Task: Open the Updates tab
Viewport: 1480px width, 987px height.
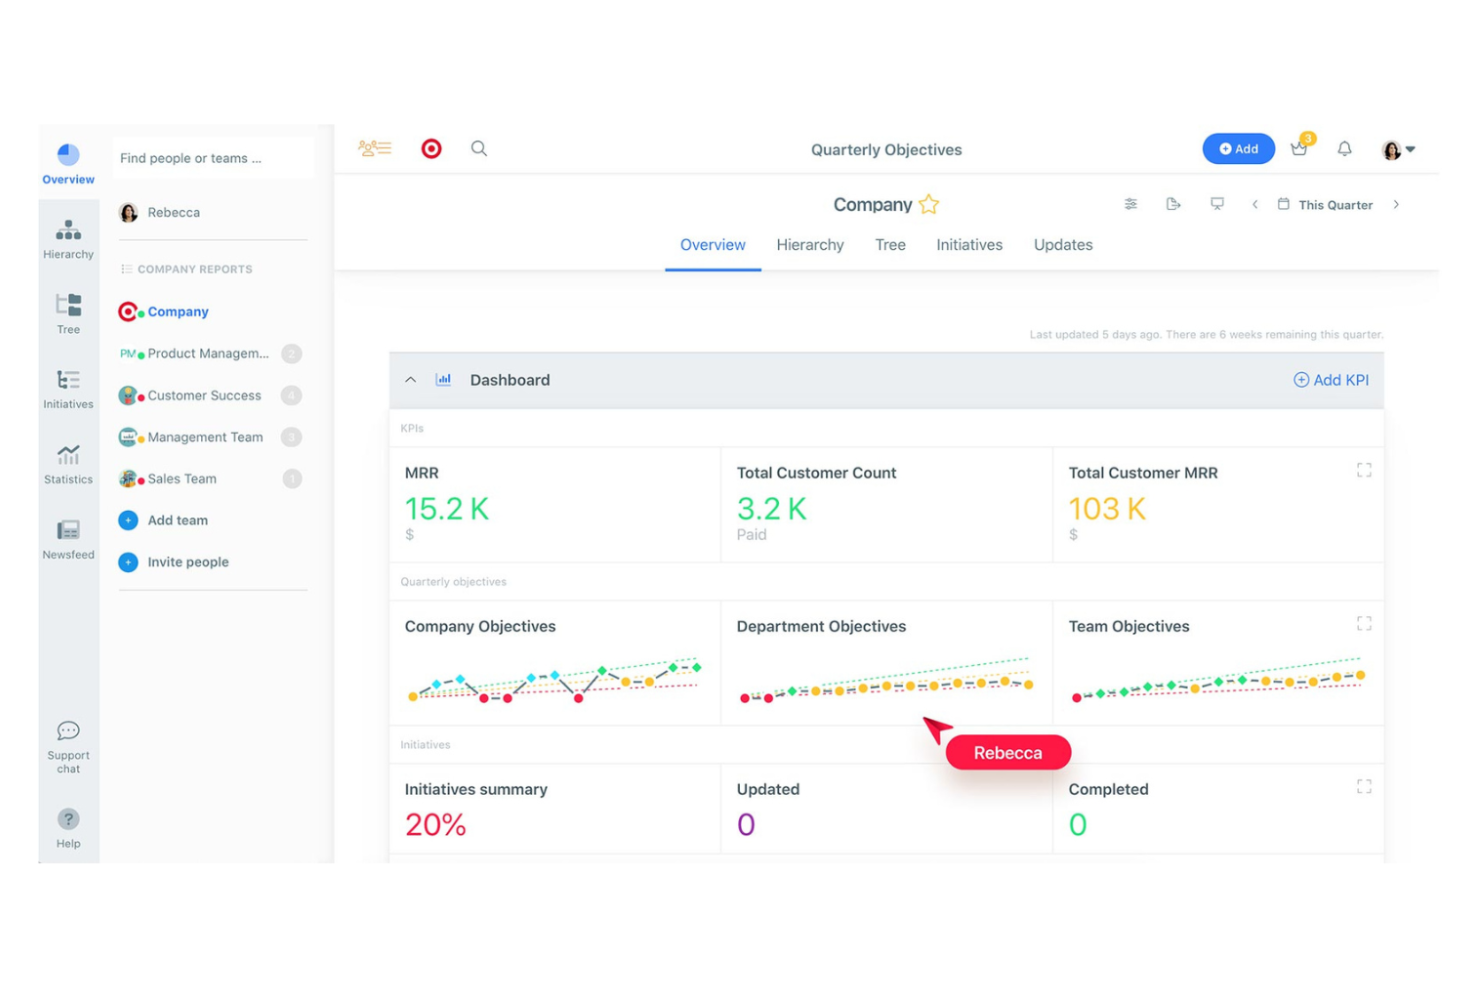Action: pos(1062,245)
